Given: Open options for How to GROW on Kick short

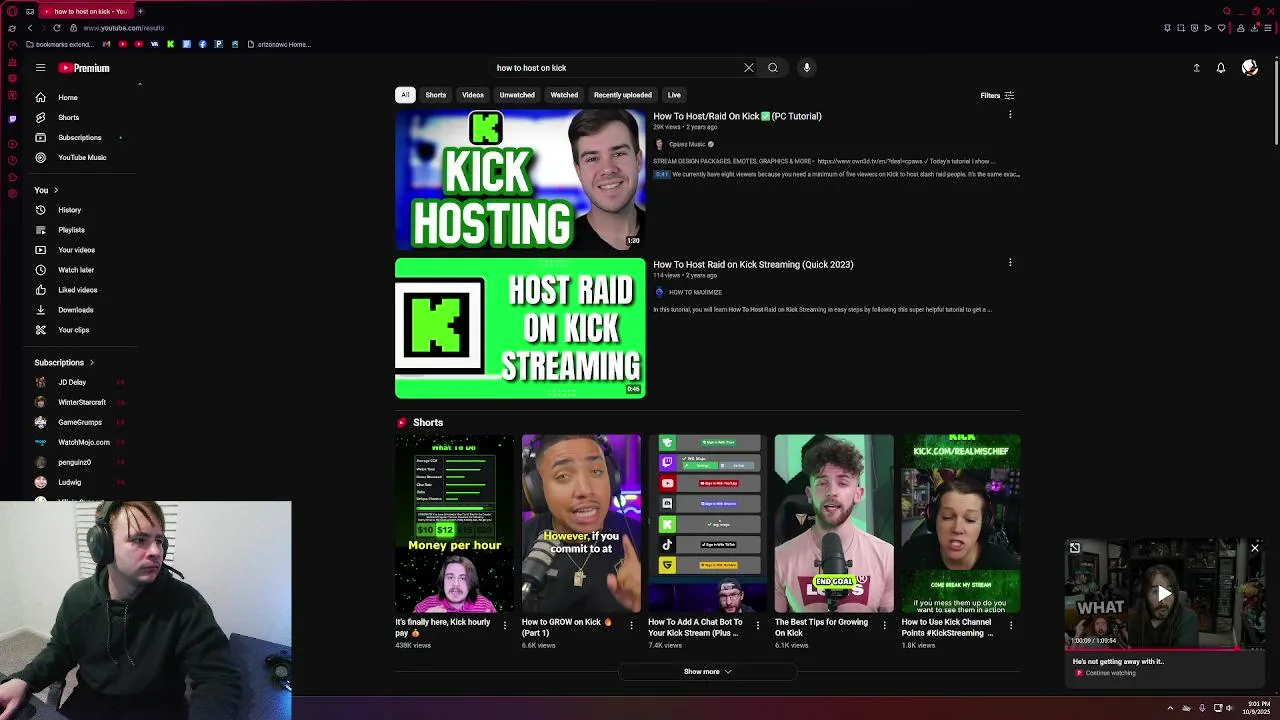Looking at the screenshot, I should tap(631, 626).
